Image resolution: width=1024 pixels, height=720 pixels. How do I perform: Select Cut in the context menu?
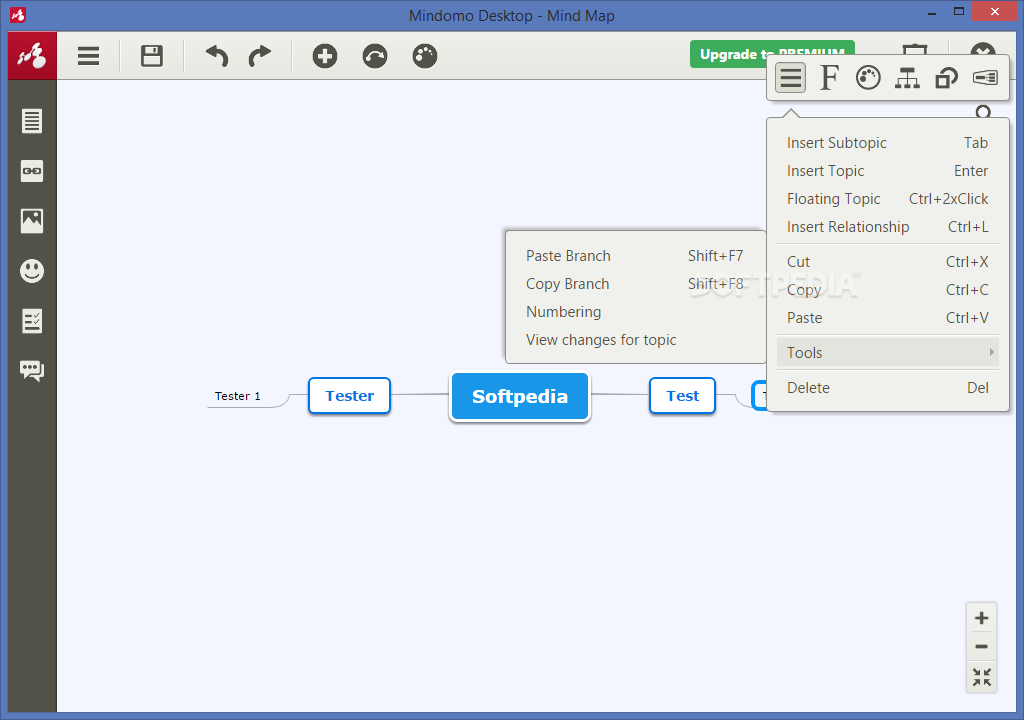(x=888, y=262)
